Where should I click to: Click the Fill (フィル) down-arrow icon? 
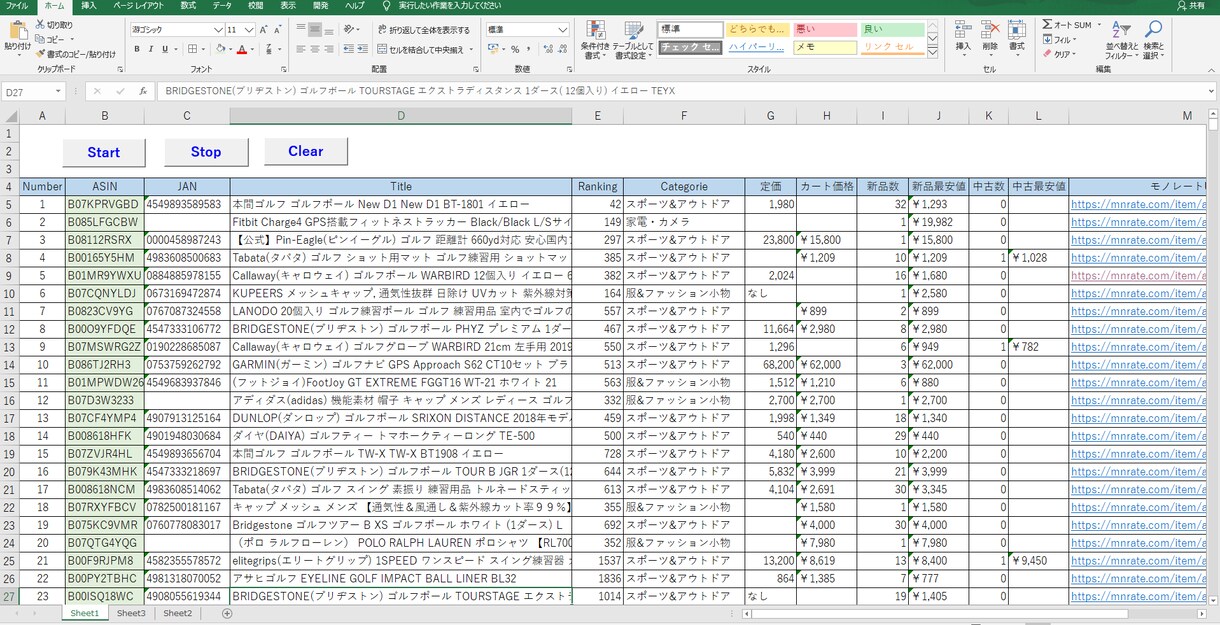[x=1047, y=40]
